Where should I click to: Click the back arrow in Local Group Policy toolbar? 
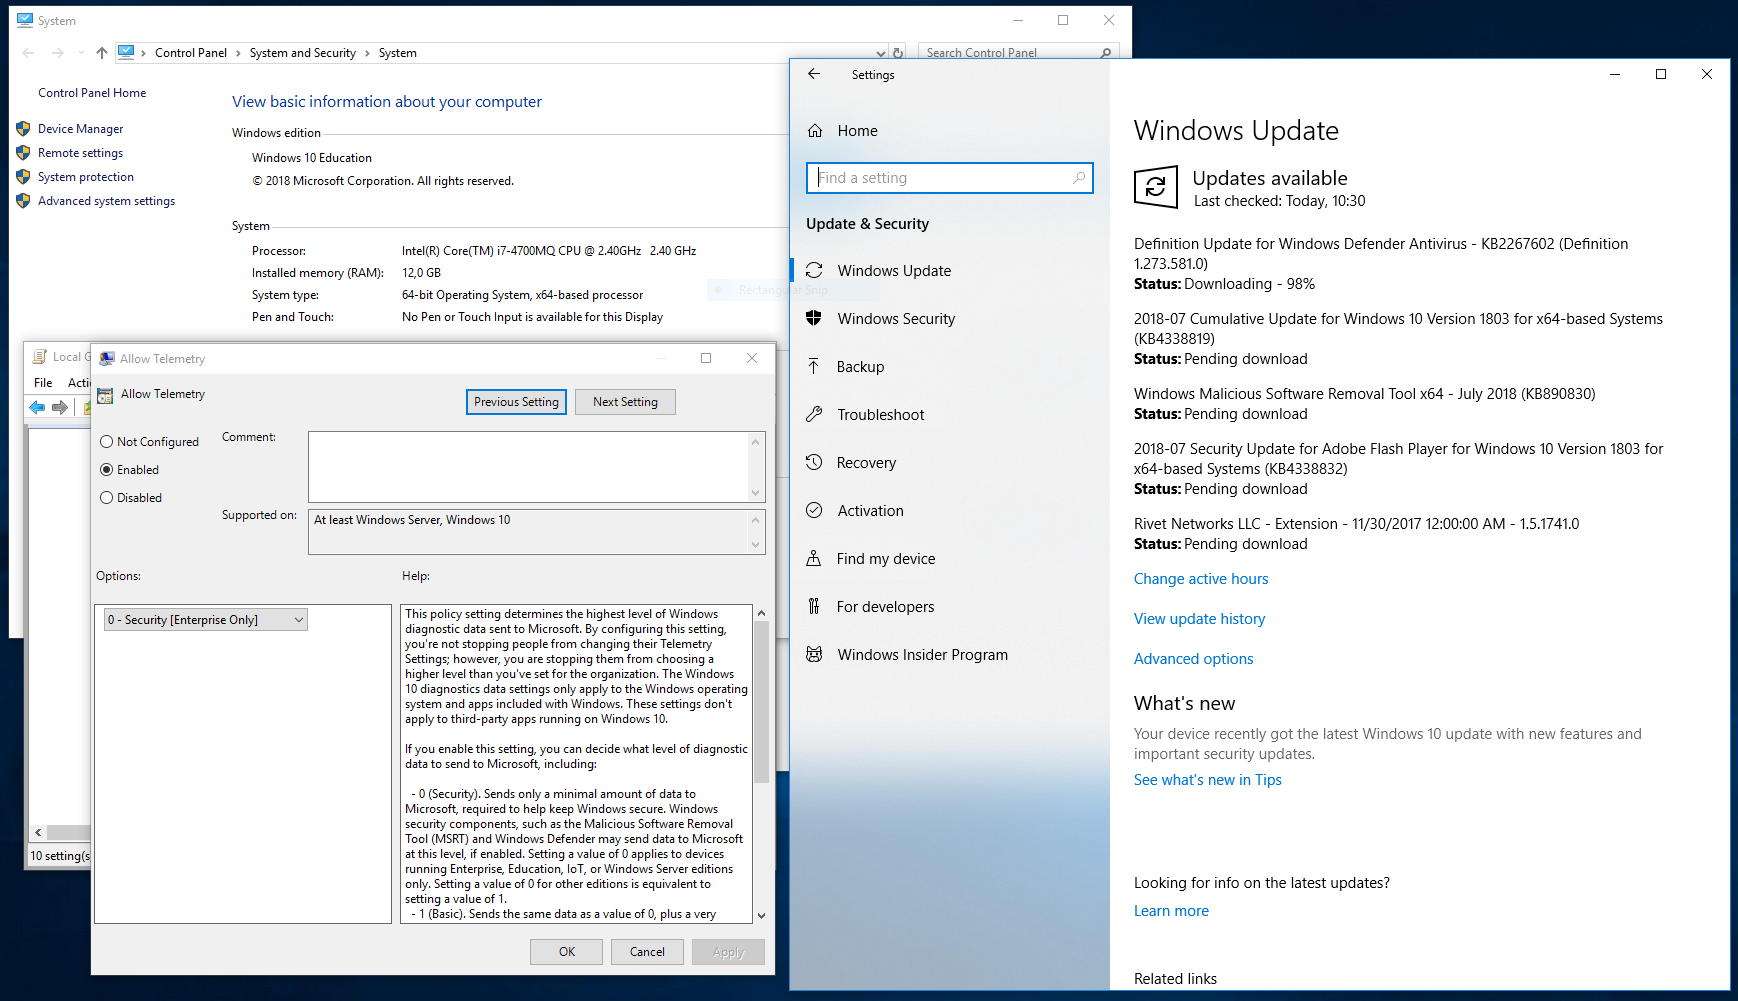click(37, 407)
